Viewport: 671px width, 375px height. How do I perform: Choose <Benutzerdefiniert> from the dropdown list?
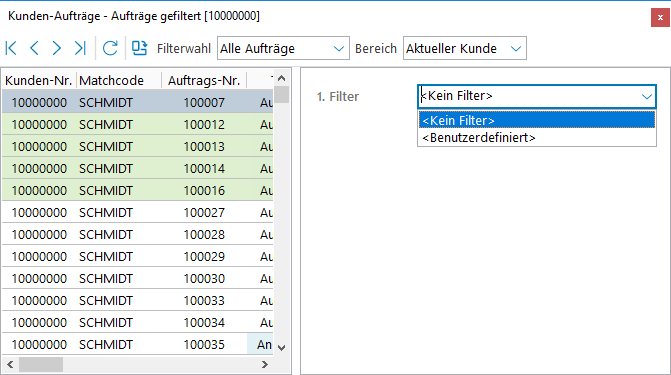537,138
